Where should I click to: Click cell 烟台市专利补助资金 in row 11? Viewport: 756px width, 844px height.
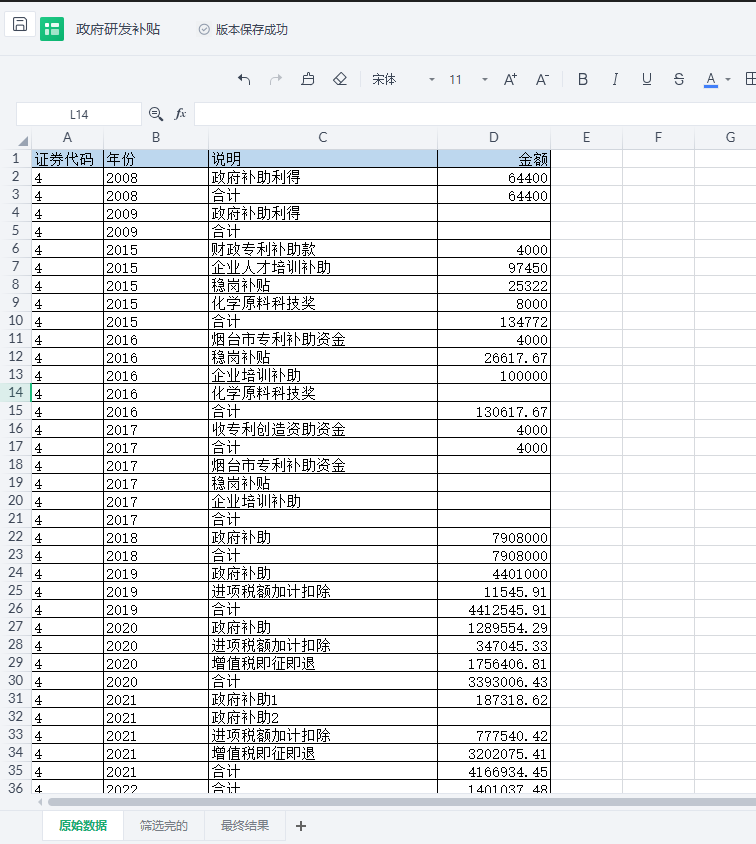click(x=323, y=339)
